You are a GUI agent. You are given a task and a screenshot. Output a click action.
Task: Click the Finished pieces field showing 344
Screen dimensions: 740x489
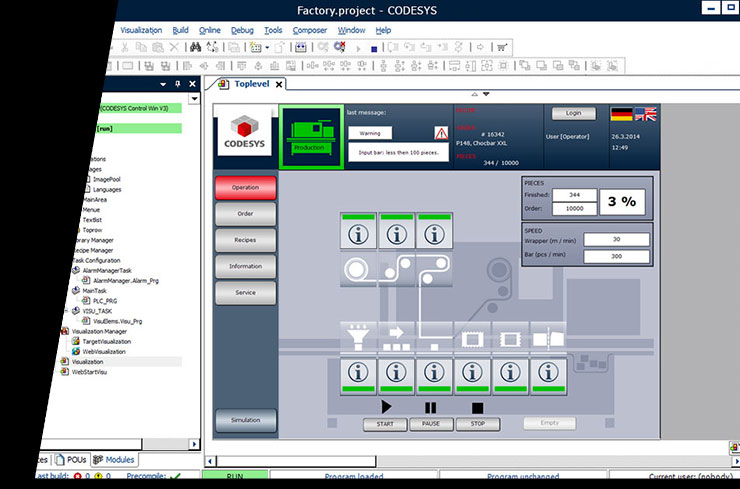click(x=574, y=195)
